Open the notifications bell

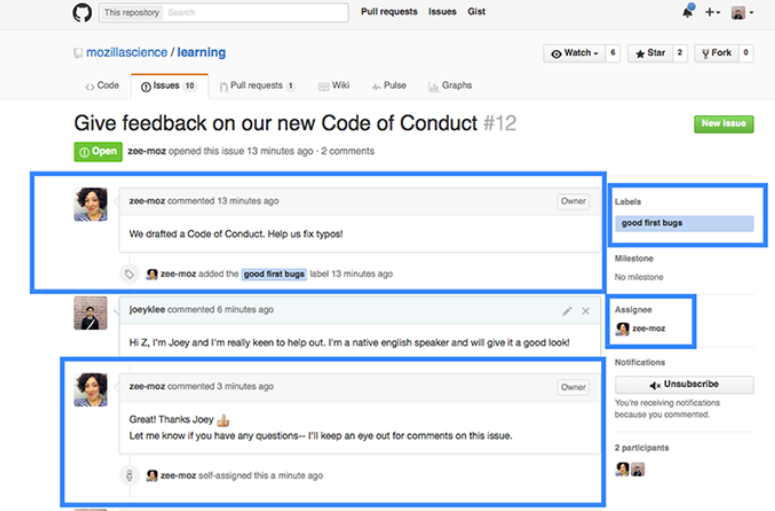[688, 12]
